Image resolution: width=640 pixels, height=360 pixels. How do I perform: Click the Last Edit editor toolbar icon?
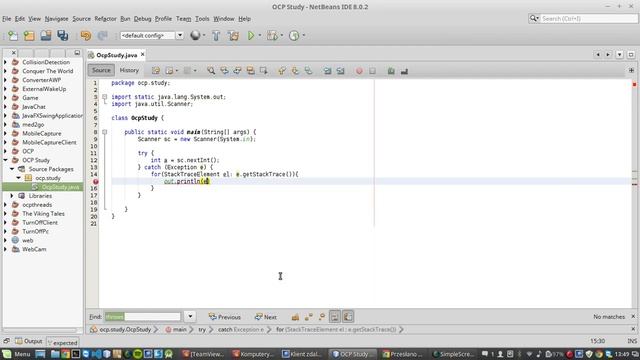click(156, 71)
